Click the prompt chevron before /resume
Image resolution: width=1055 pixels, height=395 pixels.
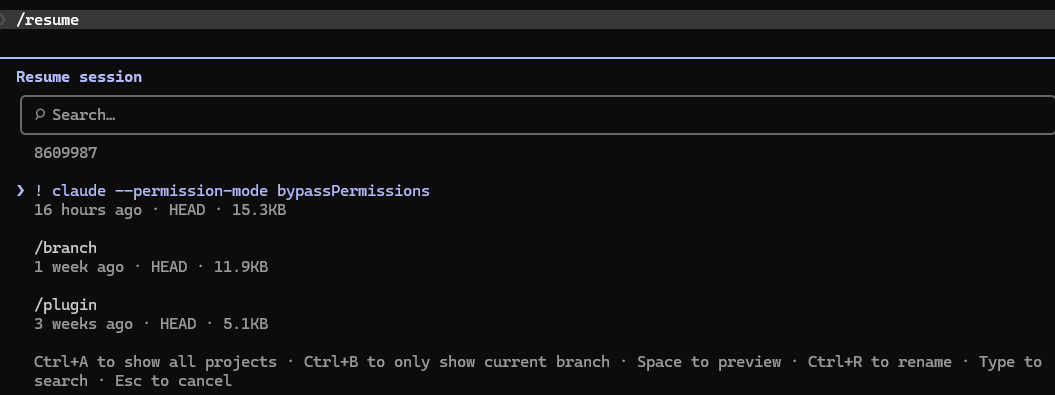coord(3,20)
